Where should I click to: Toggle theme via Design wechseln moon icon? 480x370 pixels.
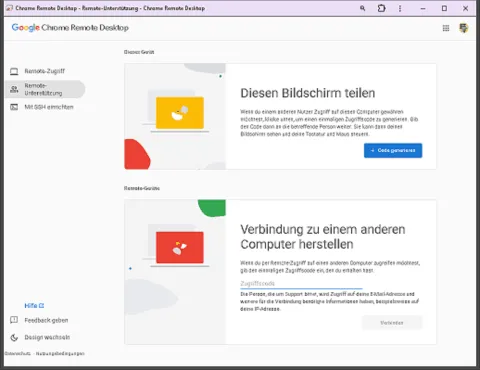point(14,337)
